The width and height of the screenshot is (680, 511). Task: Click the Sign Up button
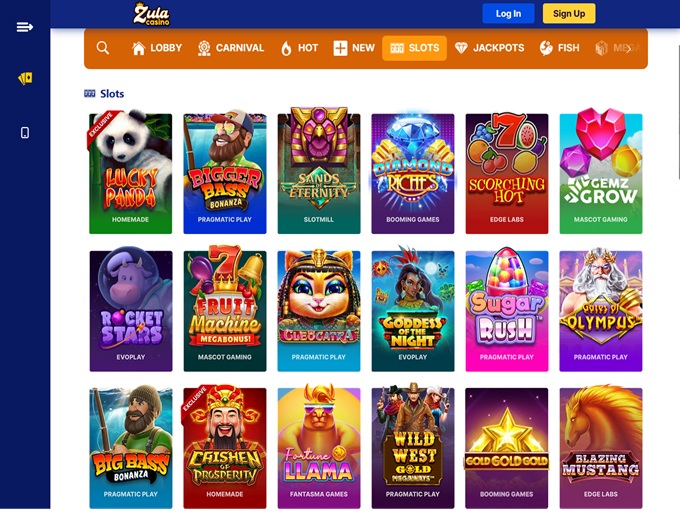(x=569, y=14)
